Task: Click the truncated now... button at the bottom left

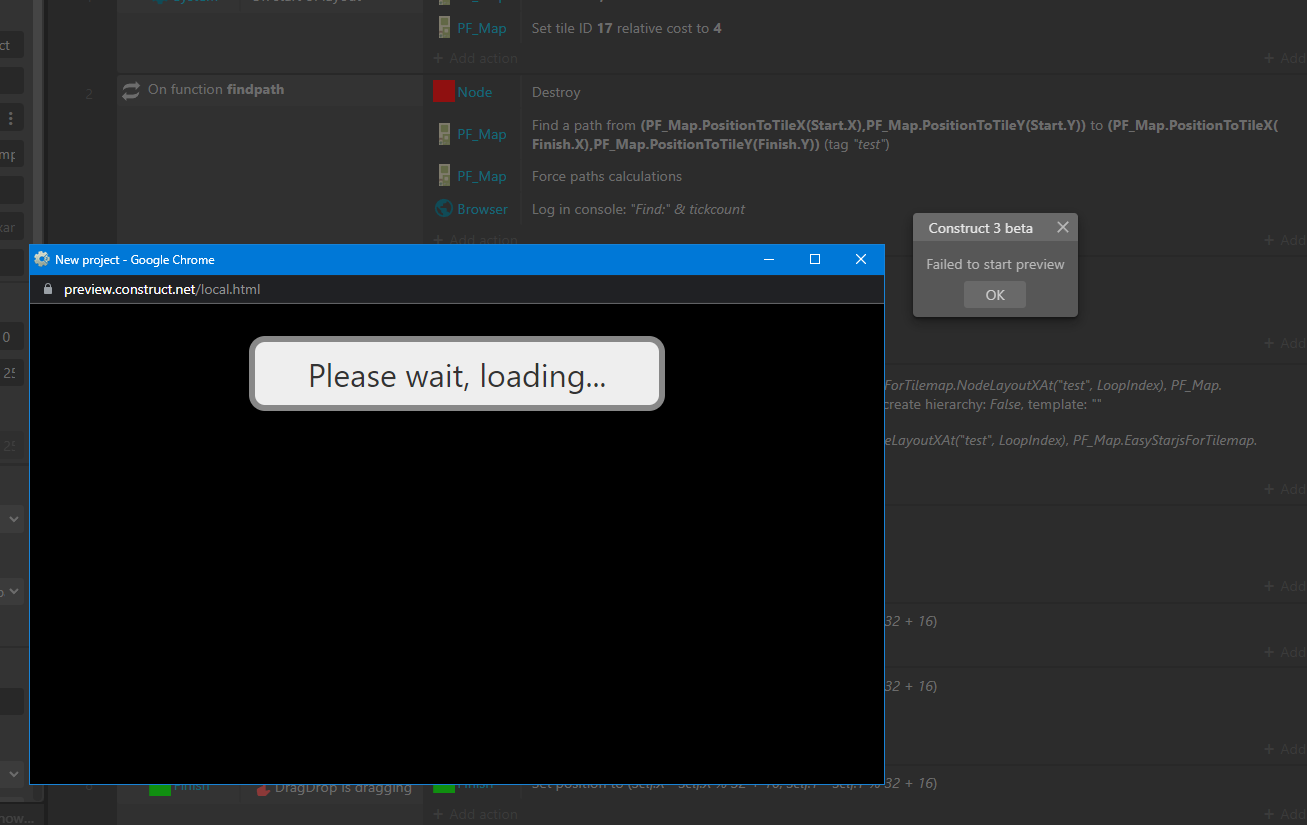Action: click(17, 816)
